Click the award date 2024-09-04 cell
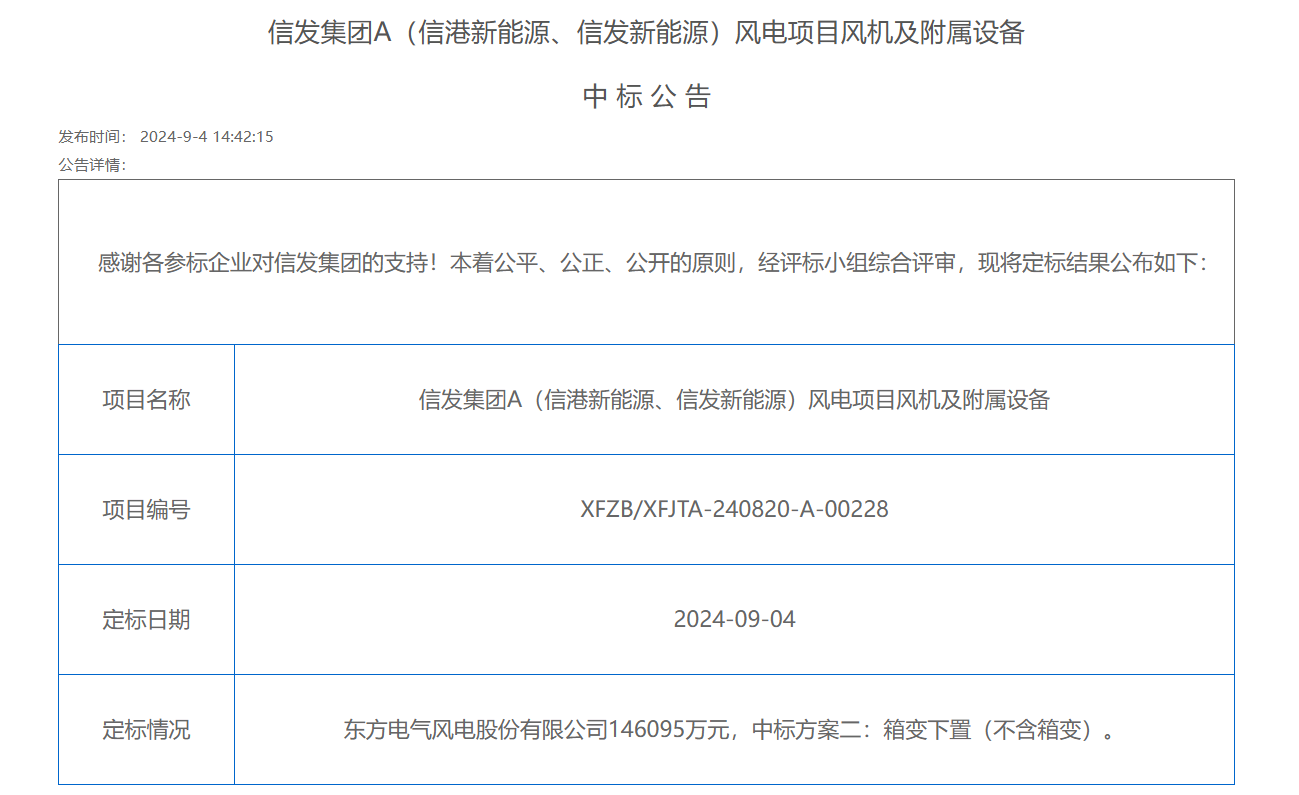1299x795 pixels. coord(734,620)
